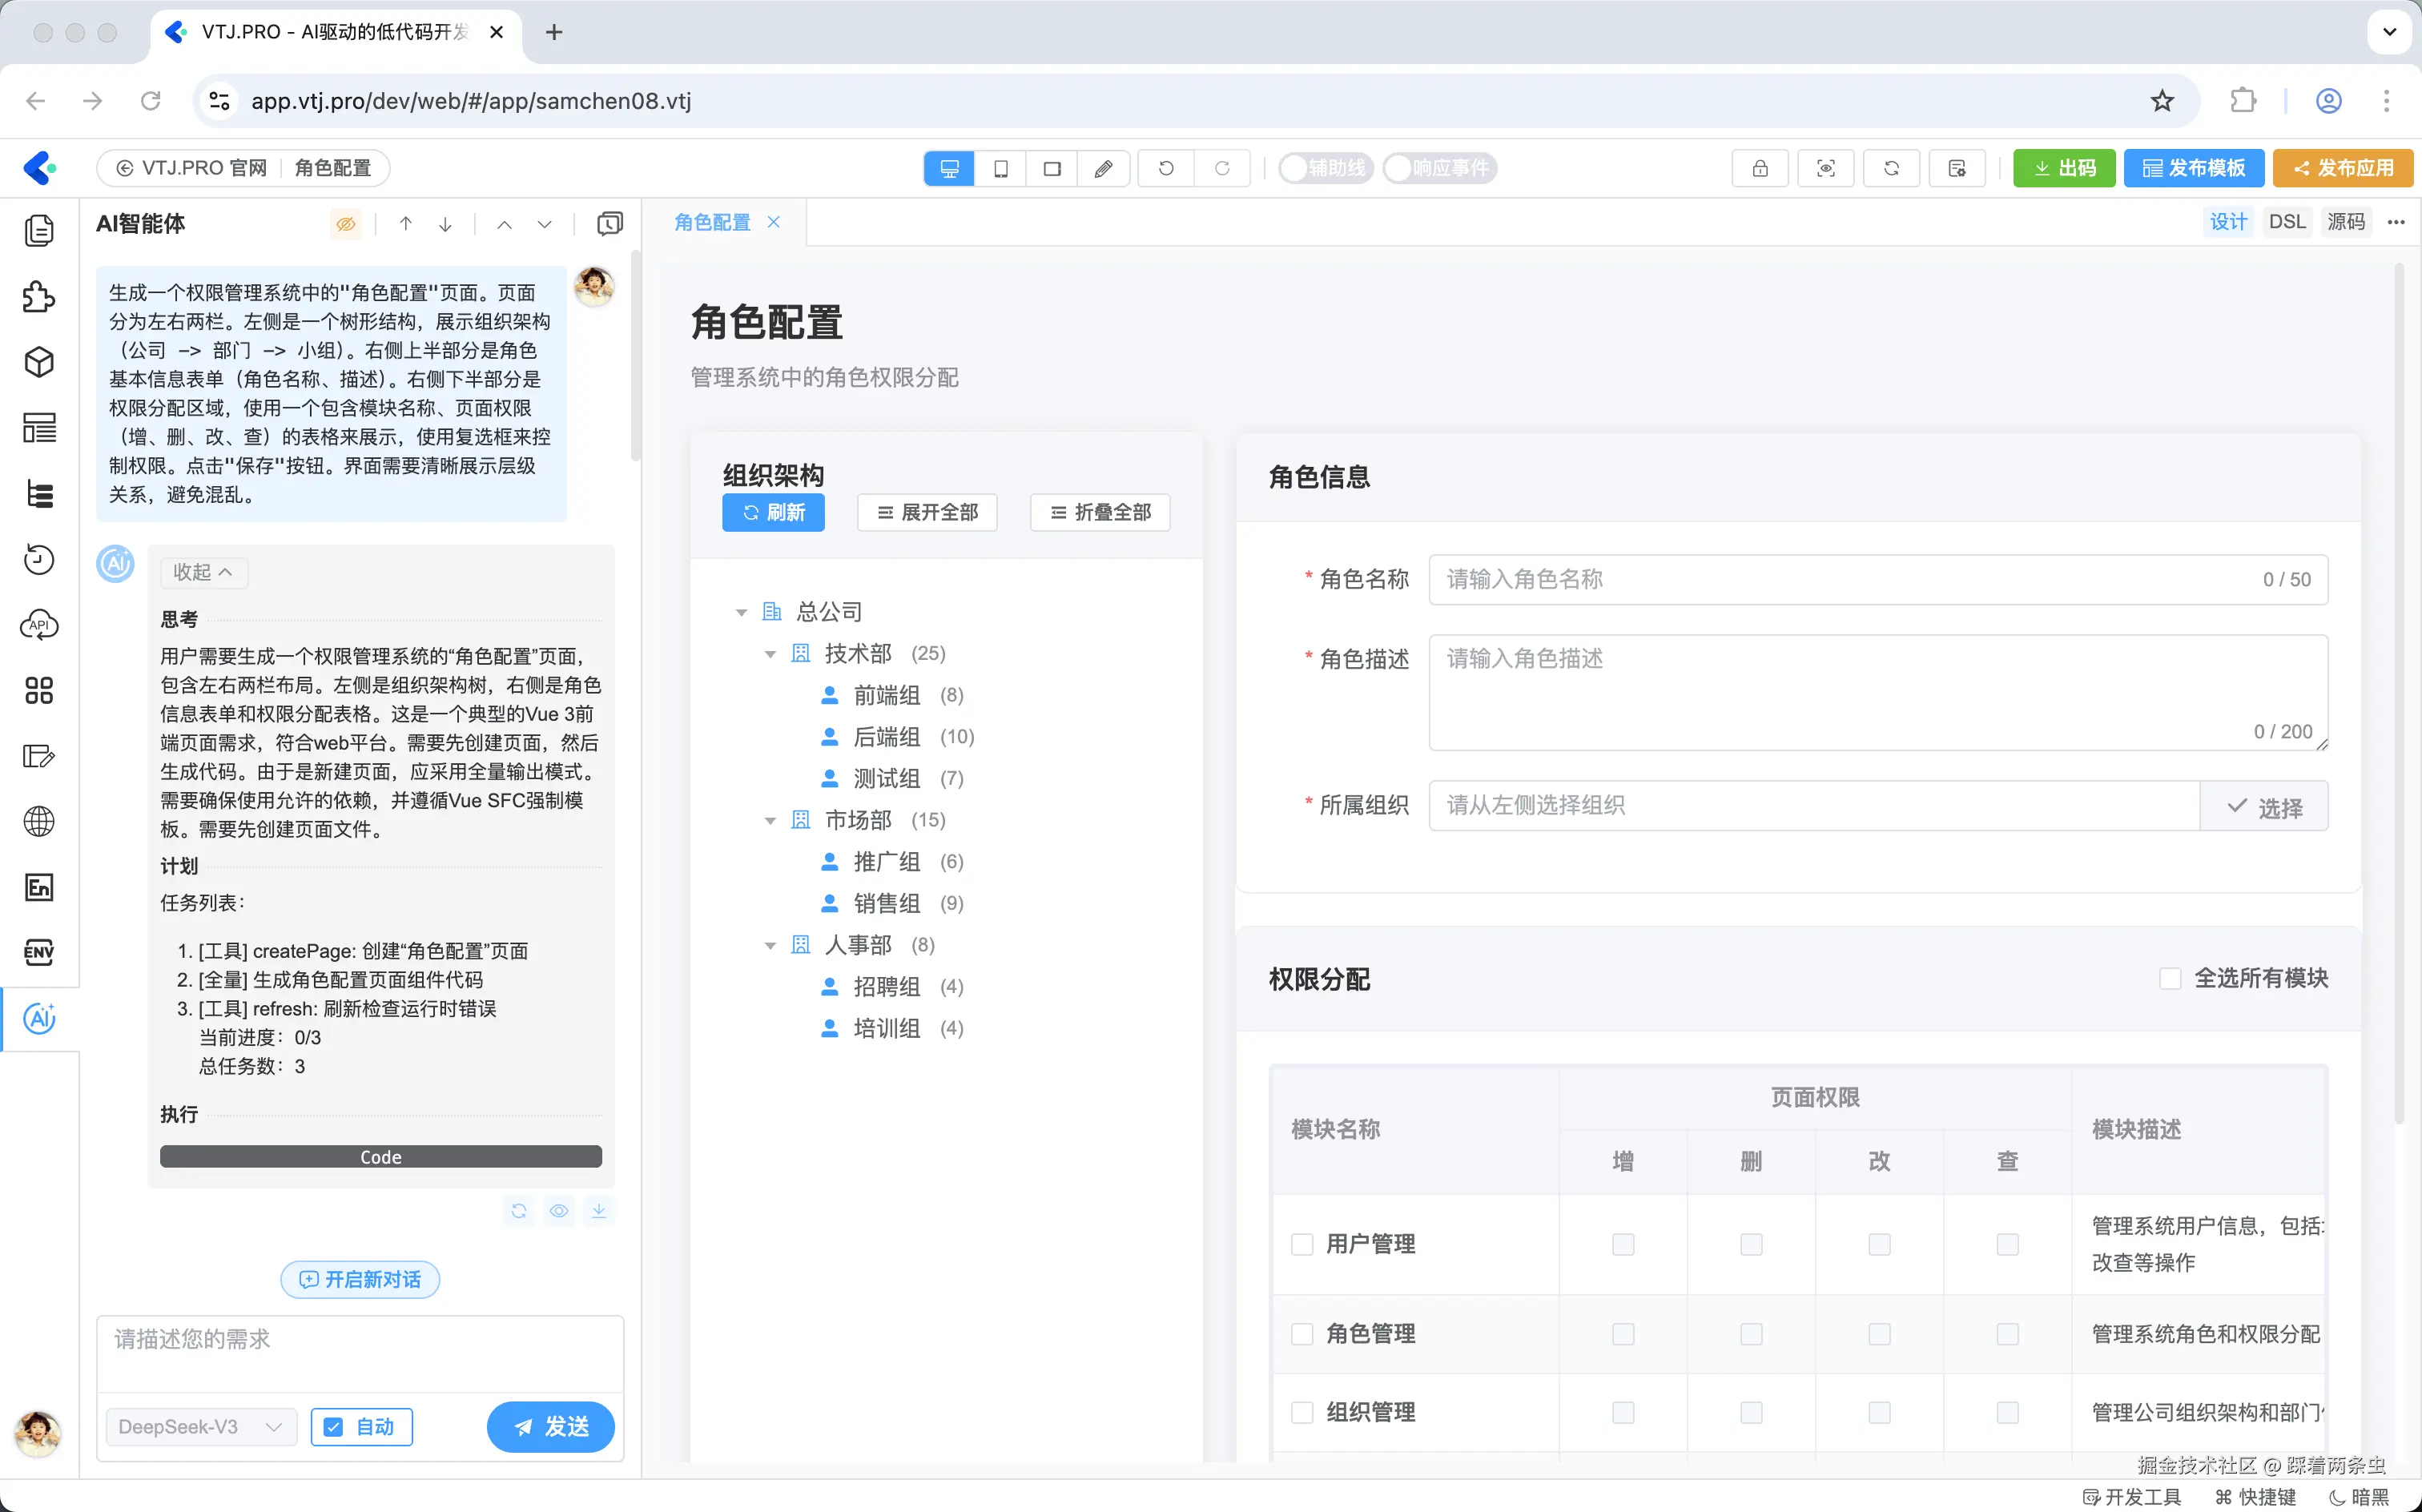Open the DeepSeek-V3 model dropdown

pyautogui.click(x=201, y=1426)
